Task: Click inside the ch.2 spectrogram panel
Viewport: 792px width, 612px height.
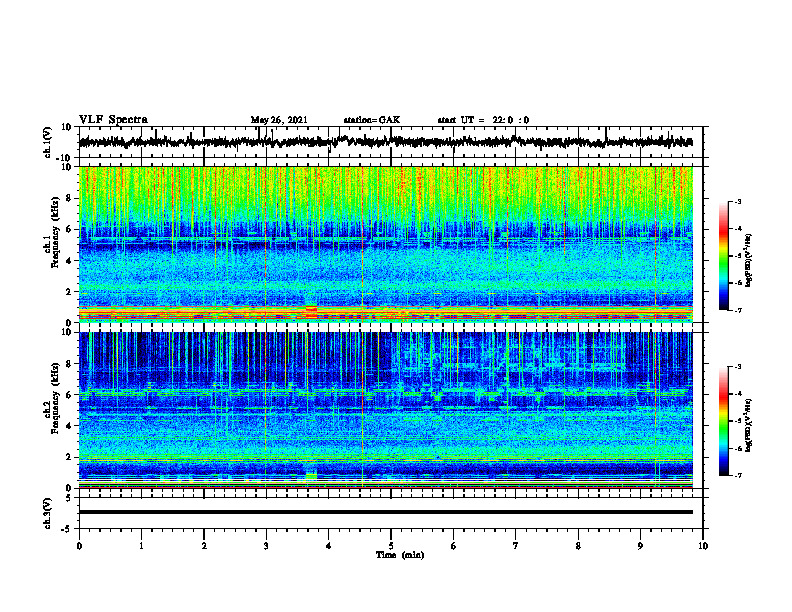Action: pos(386,410)
